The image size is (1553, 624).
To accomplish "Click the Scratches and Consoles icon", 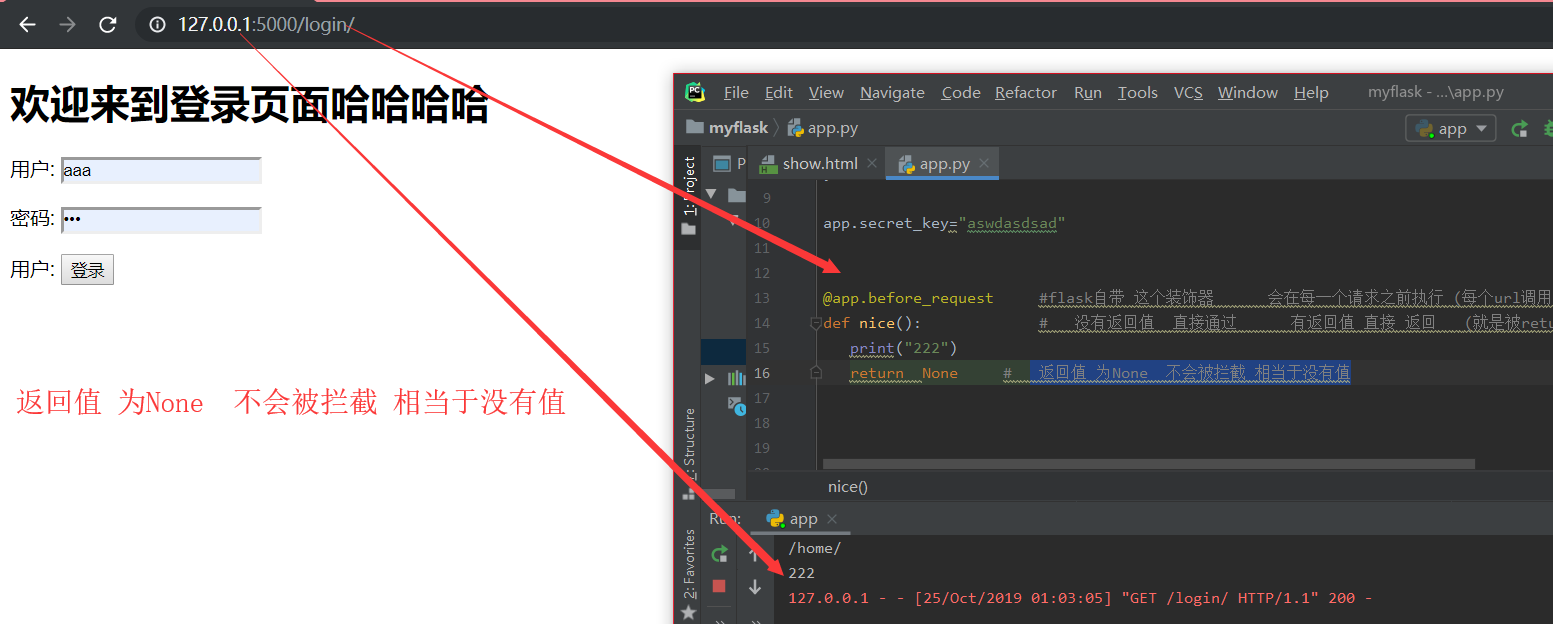I will click(738, 404).
